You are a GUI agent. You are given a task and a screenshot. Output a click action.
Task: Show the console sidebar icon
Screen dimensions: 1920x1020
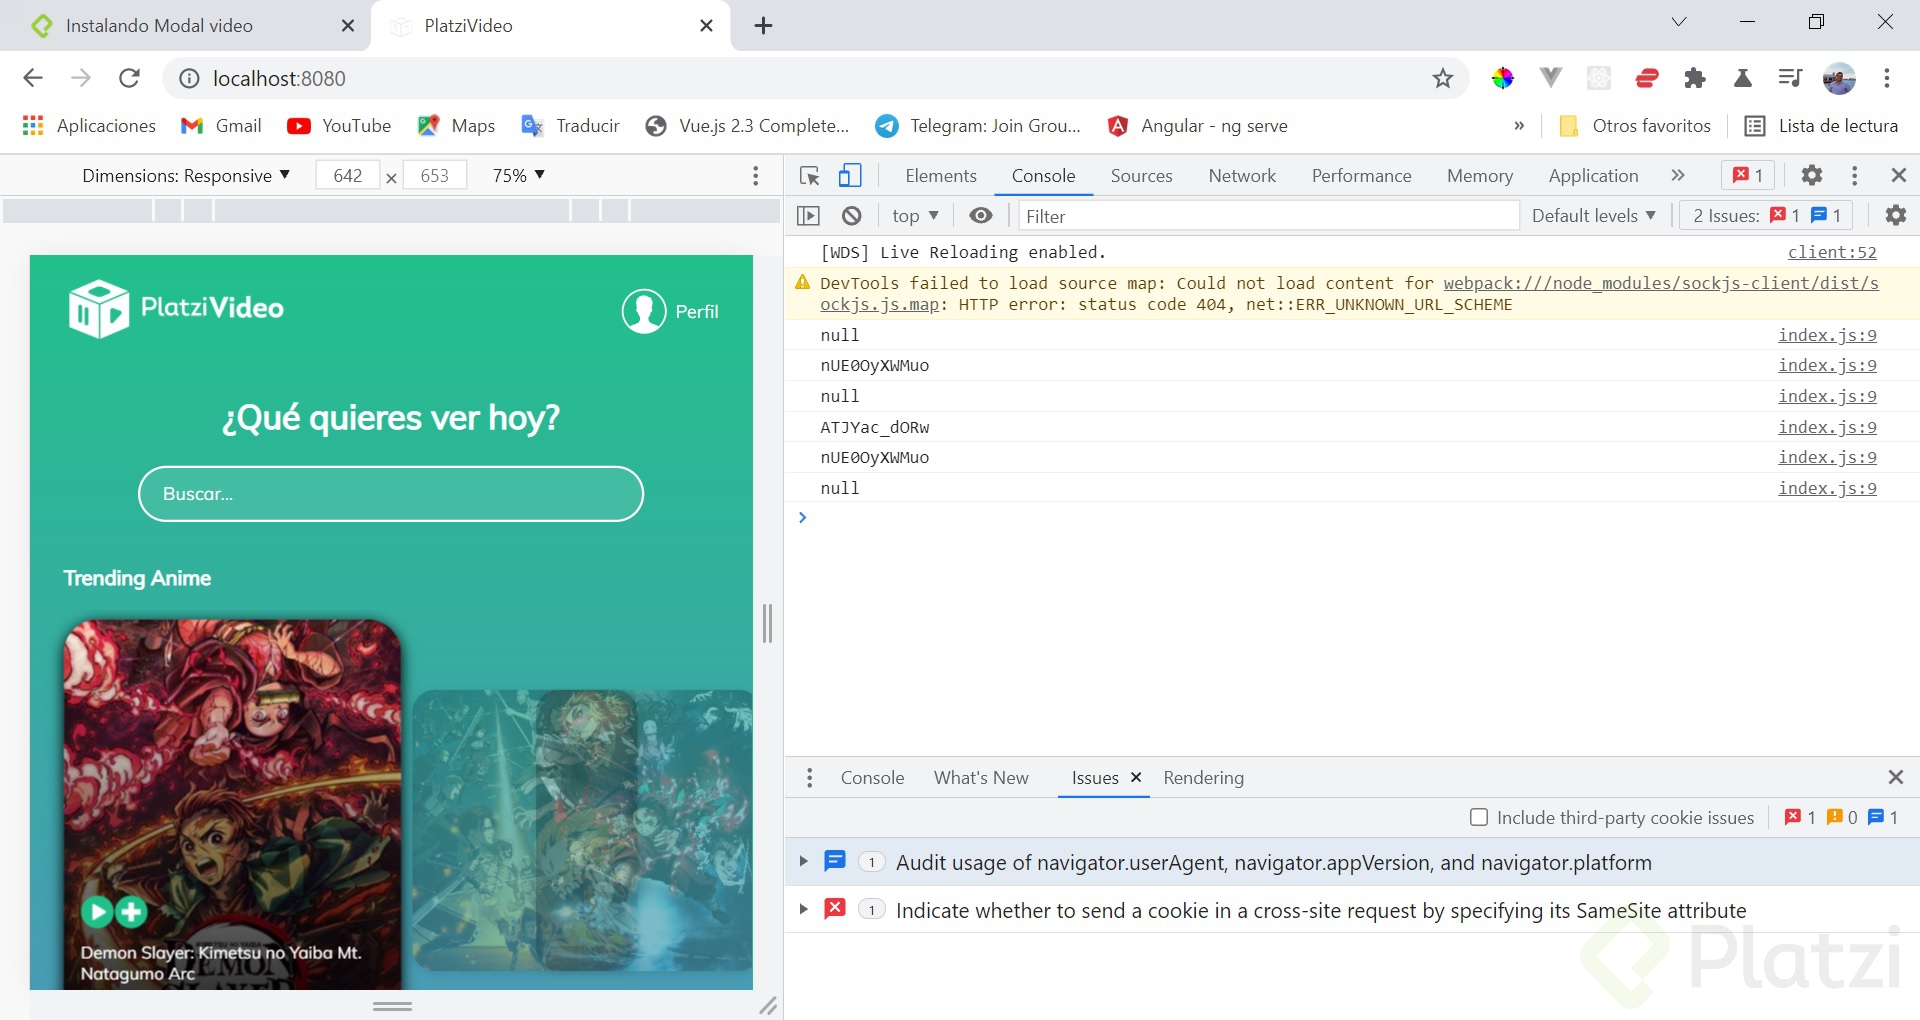808,216
